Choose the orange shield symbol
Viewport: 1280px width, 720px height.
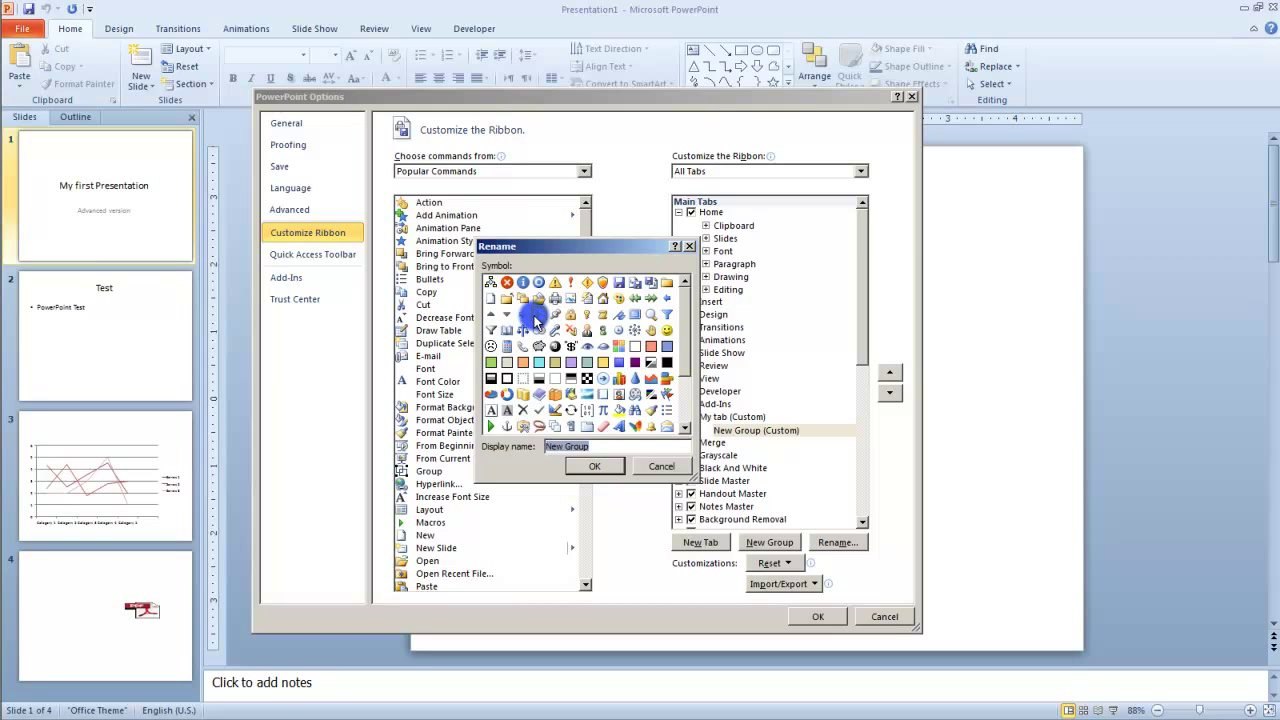click(603, 282)
